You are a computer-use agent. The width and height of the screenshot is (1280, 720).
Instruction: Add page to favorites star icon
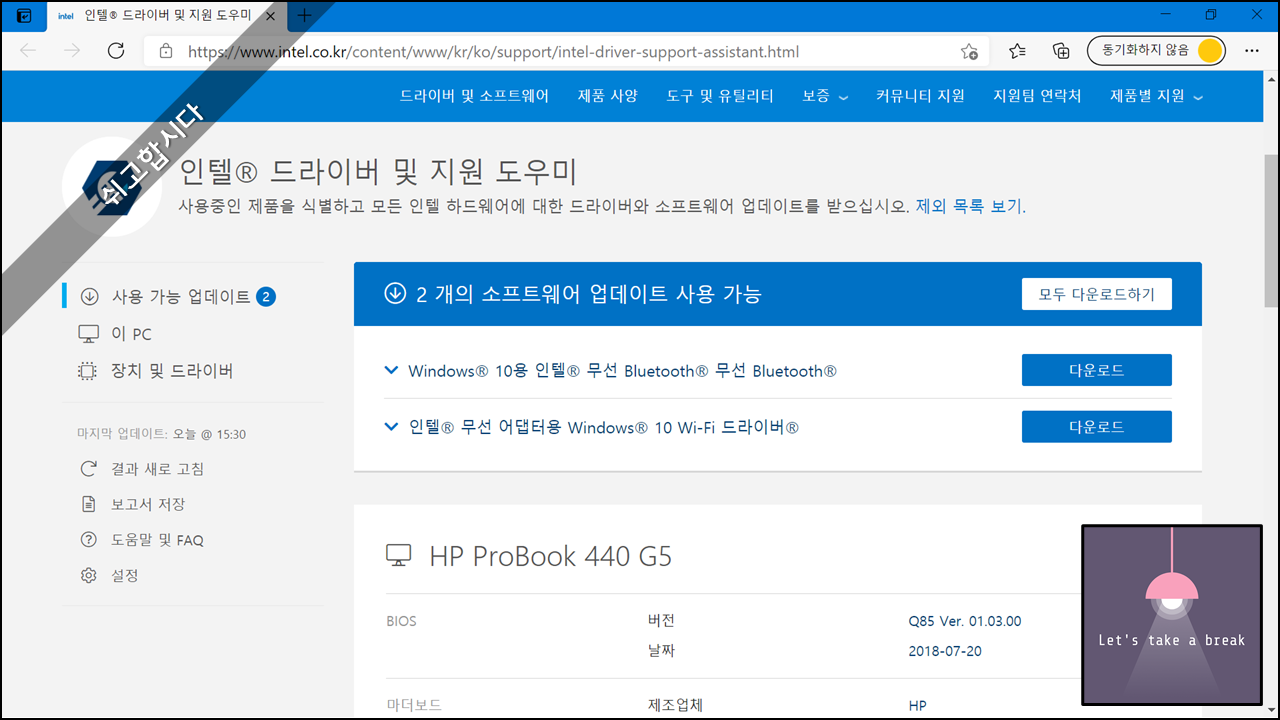tap(969, 51)
